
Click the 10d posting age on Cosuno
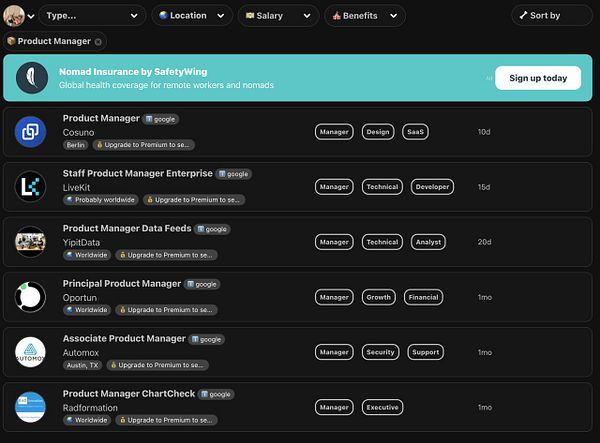coord(484,132)
